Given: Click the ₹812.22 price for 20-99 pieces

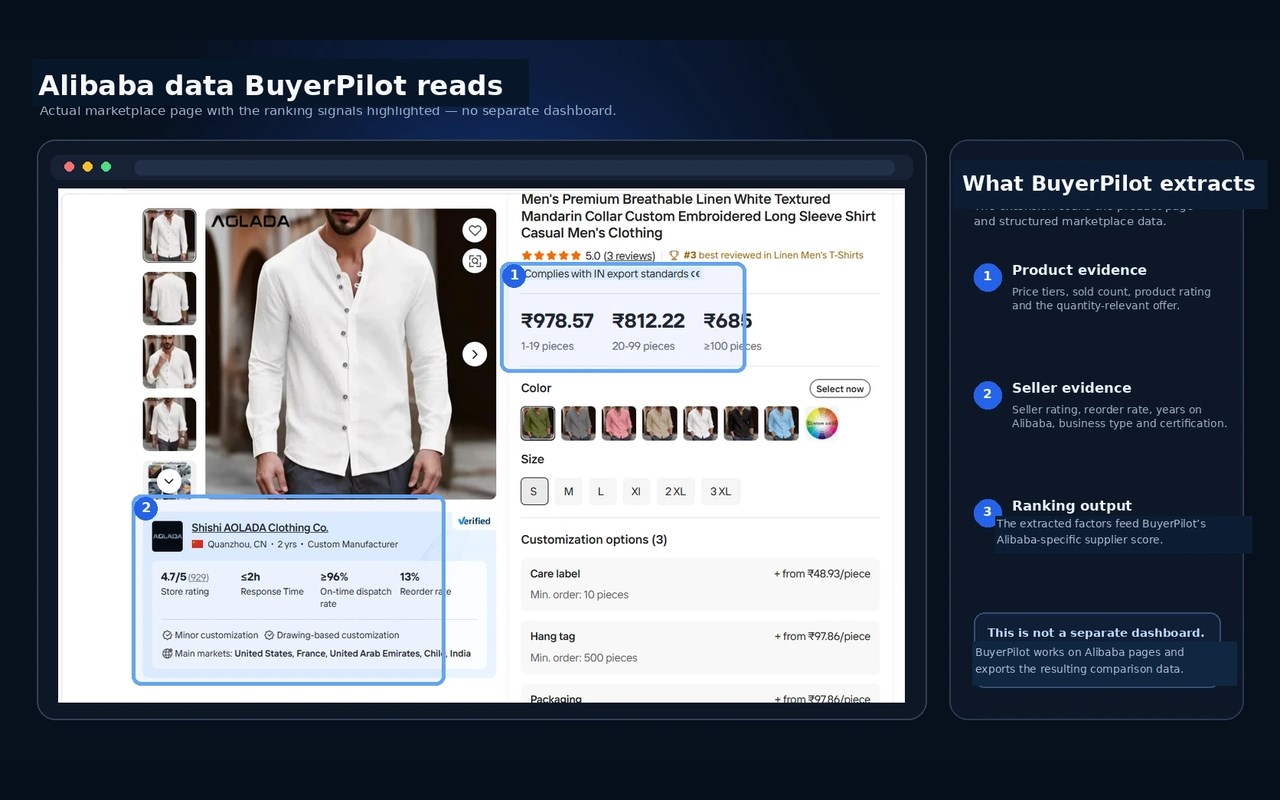Looking at the screenshot, I should coord(648,321).
